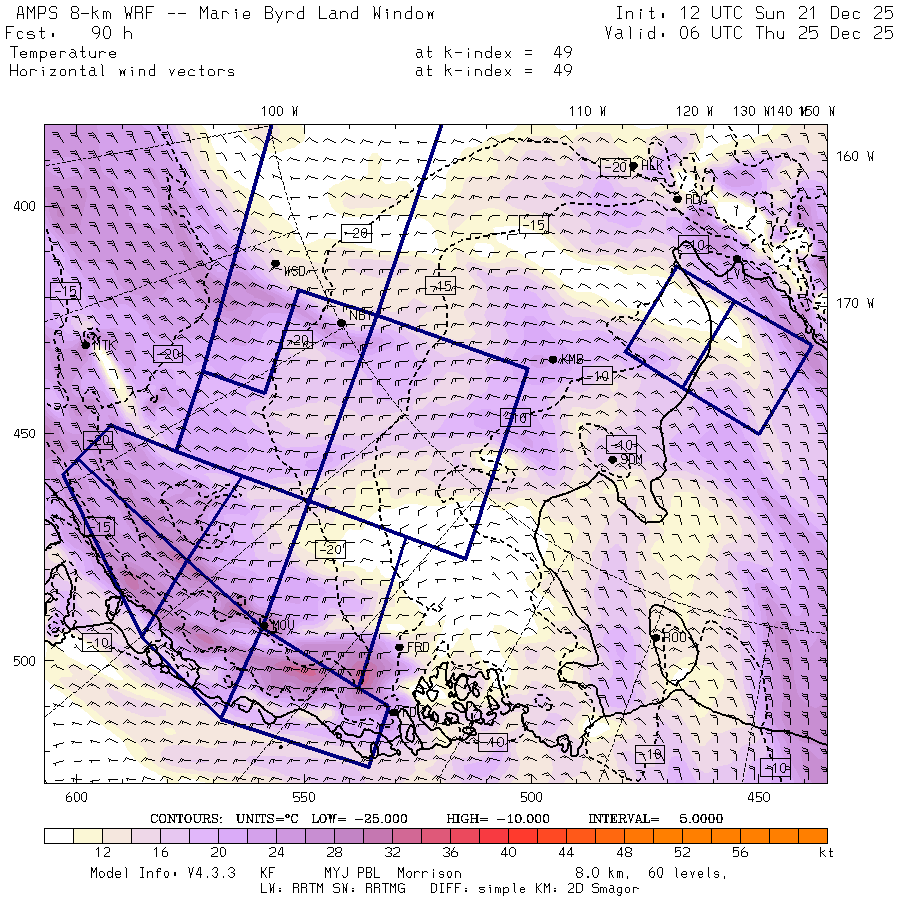Viewport: 900px width, 900px height.
Task: Select the 'INTERVAL= 5.0000' value
Action: click(x=655, y=818)
